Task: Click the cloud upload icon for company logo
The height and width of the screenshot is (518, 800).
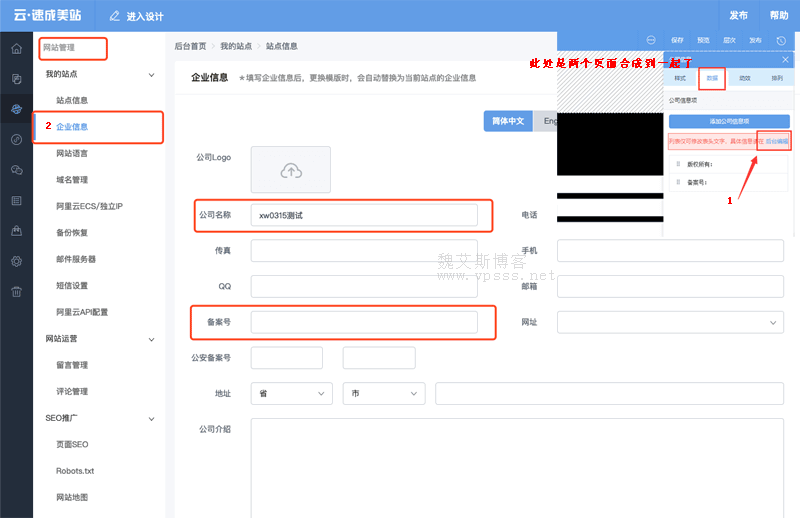Action: pos(290,170)
